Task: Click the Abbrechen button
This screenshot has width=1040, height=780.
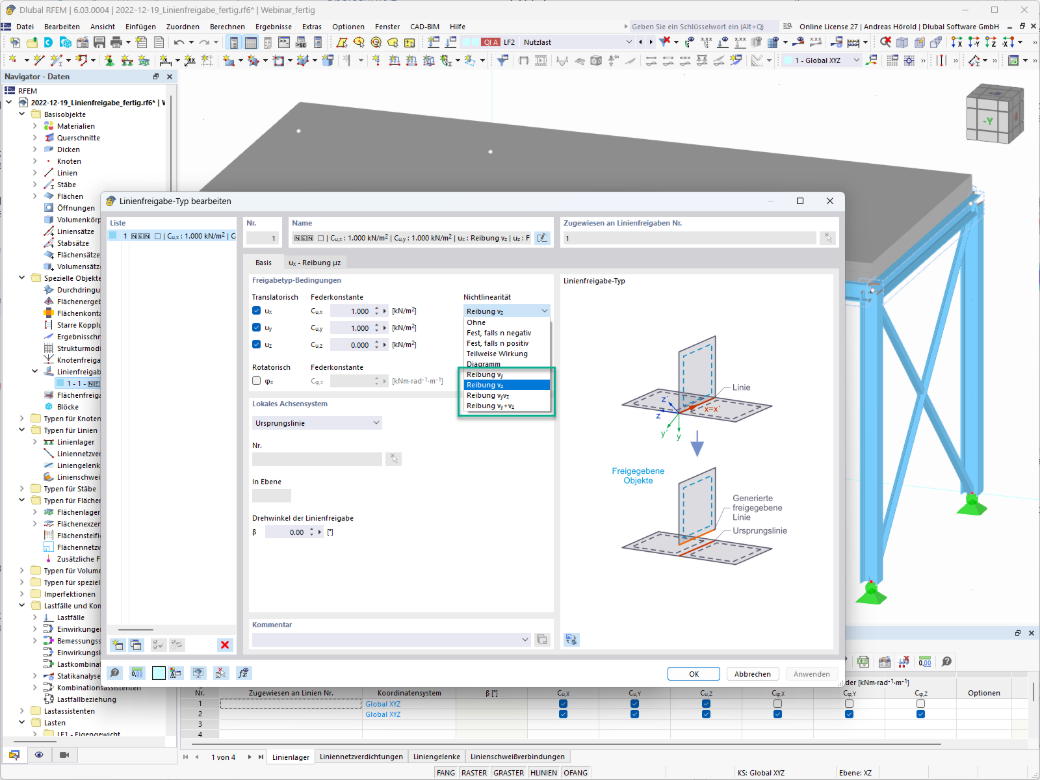Action: [752, 674]
